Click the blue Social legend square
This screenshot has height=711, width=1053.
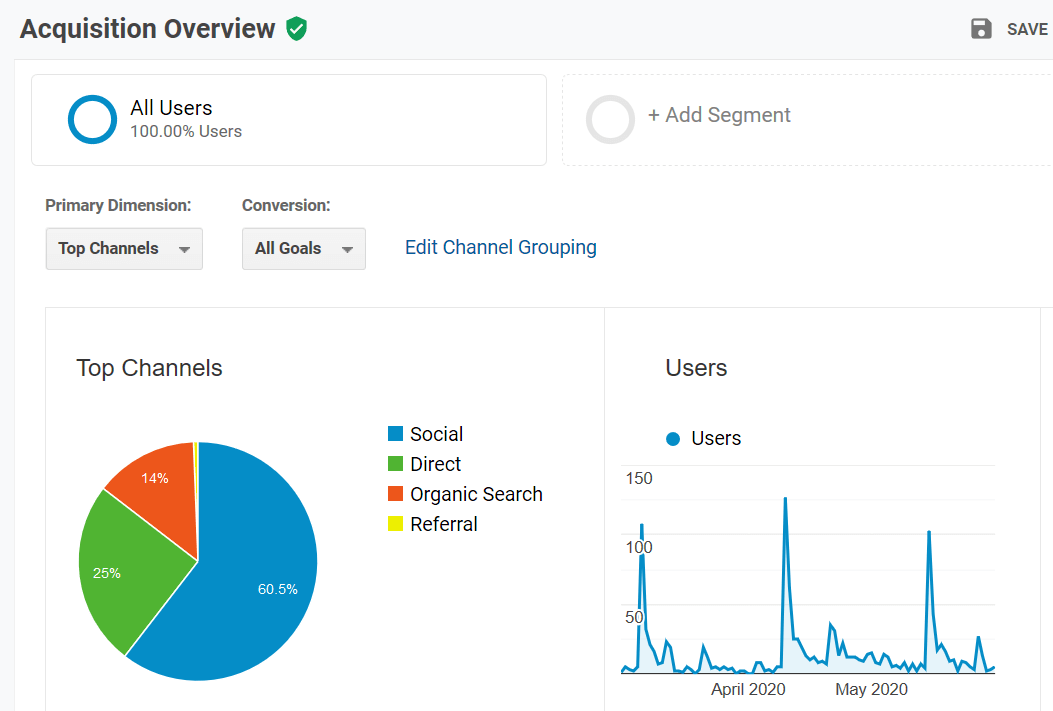click(x=394, y=433)
